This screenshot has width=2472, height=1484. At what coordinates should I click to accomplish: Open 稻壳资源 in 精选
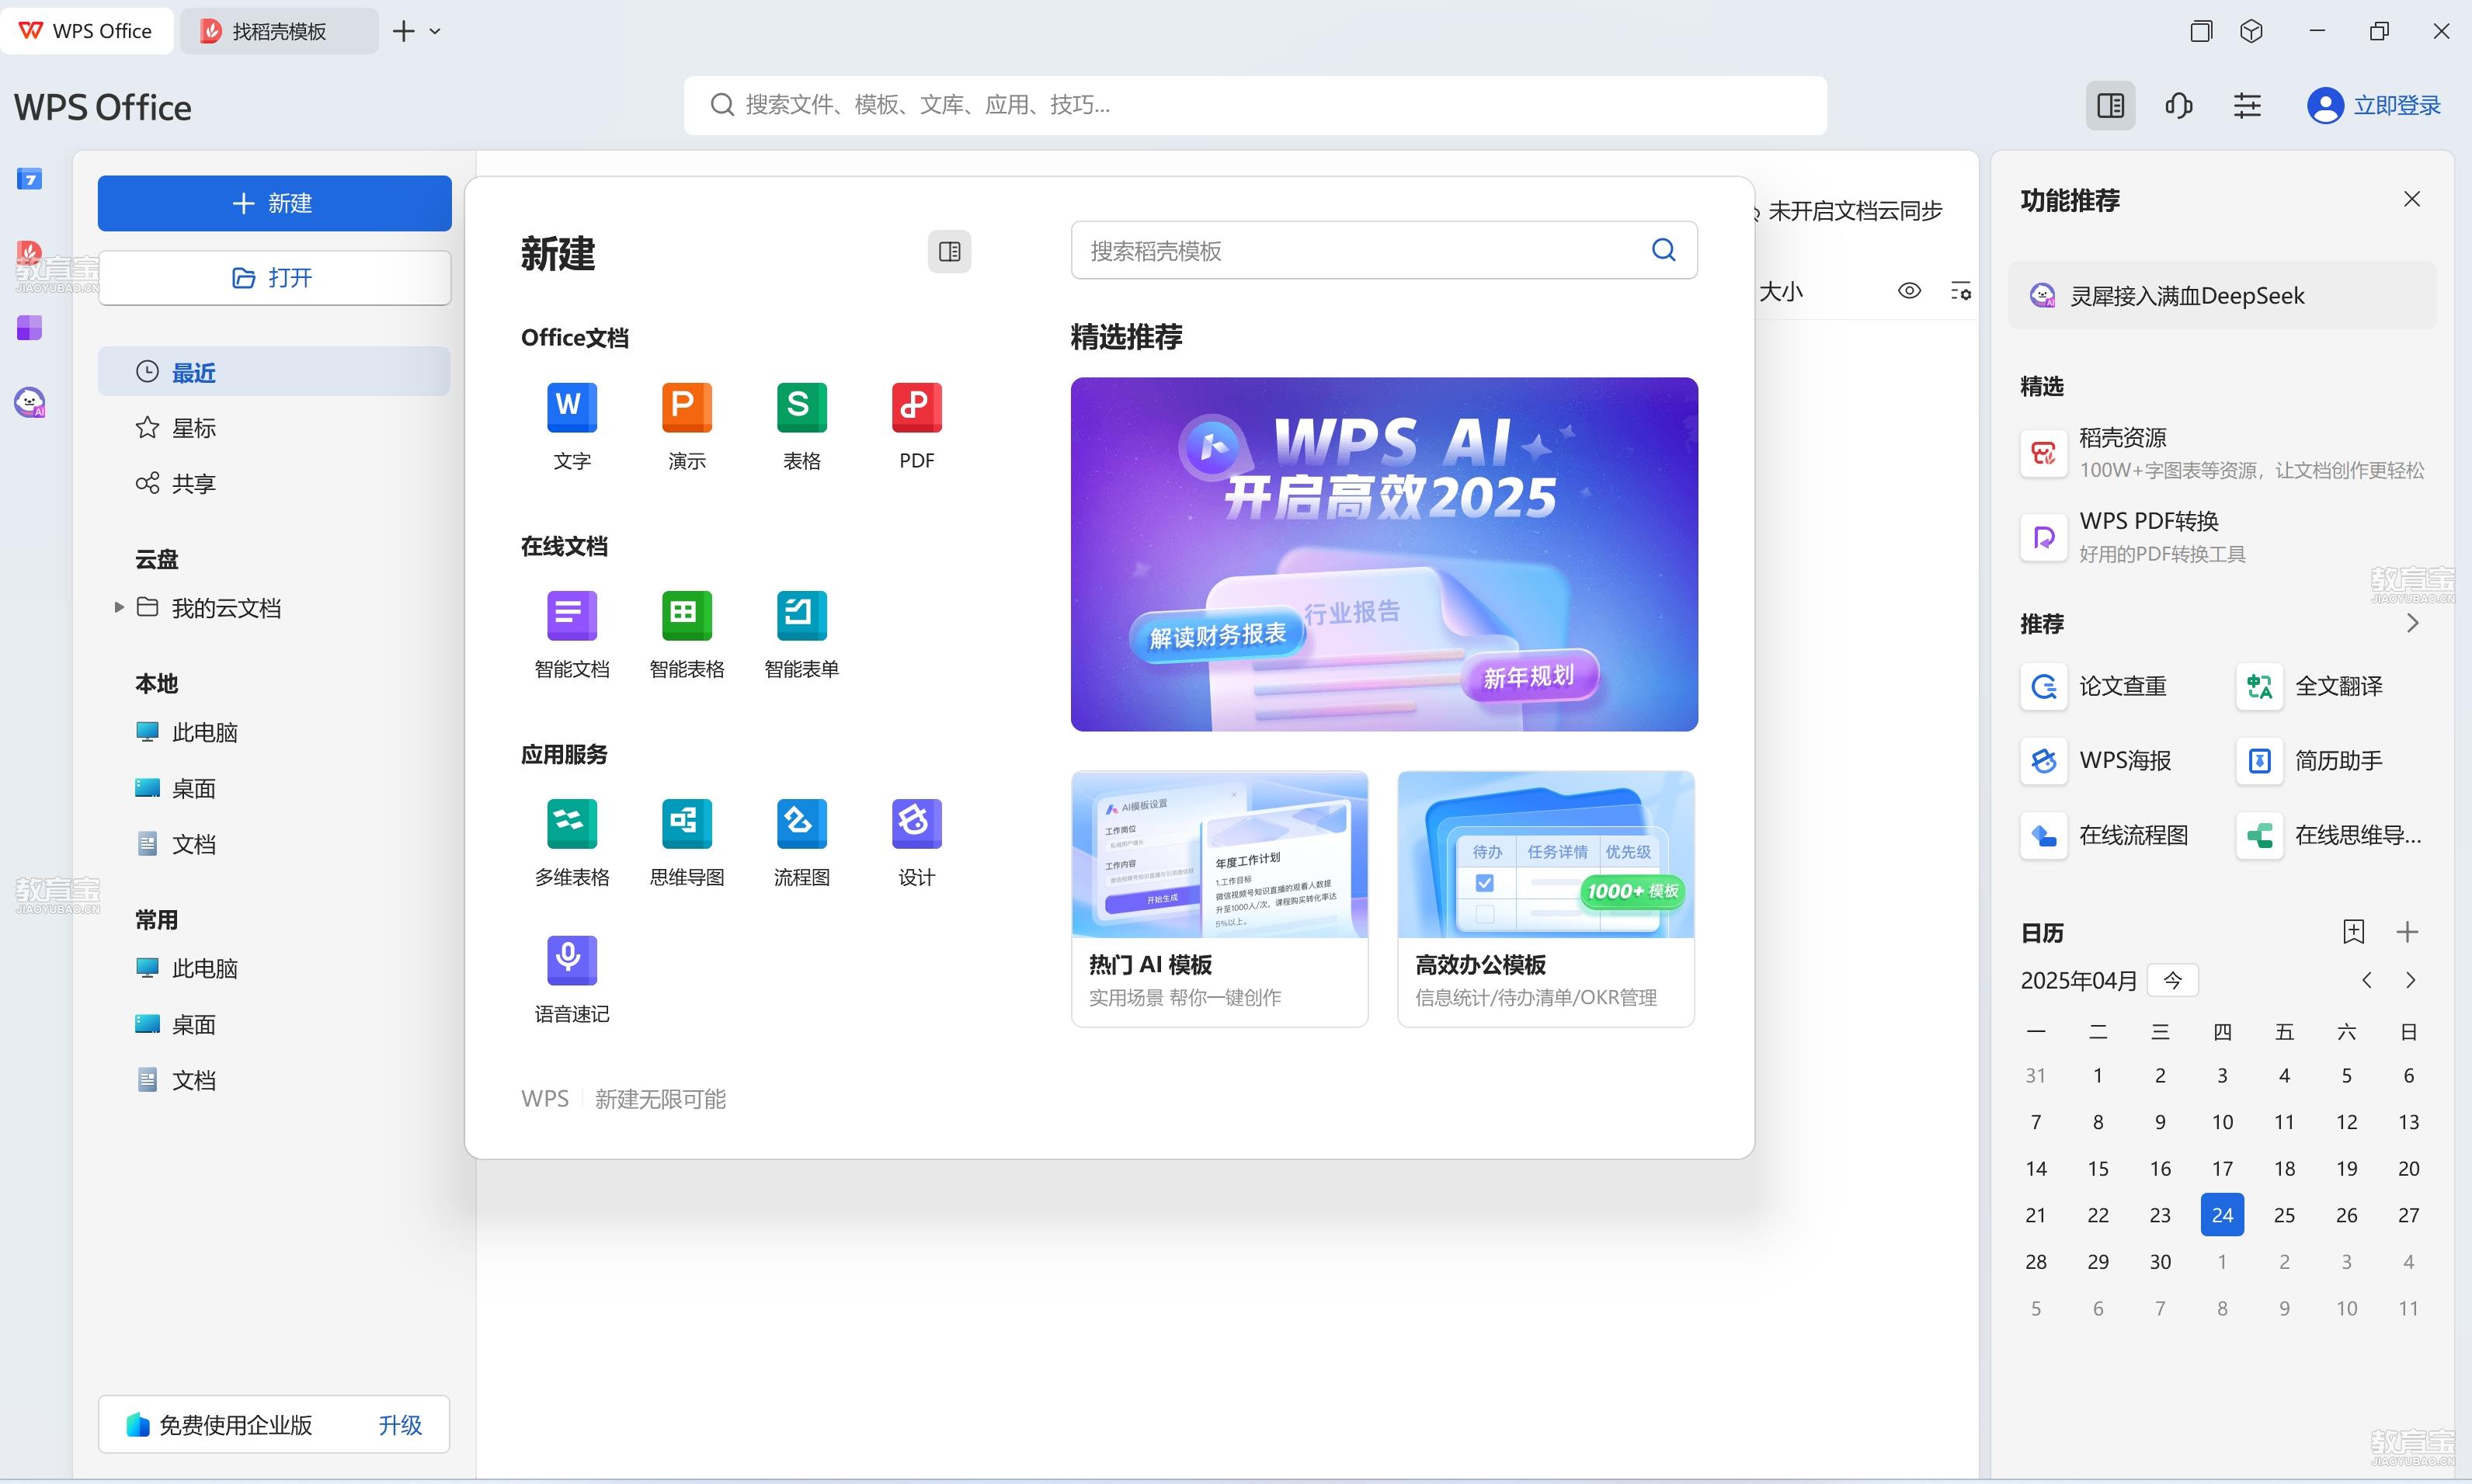click(x=2222, y=453)
